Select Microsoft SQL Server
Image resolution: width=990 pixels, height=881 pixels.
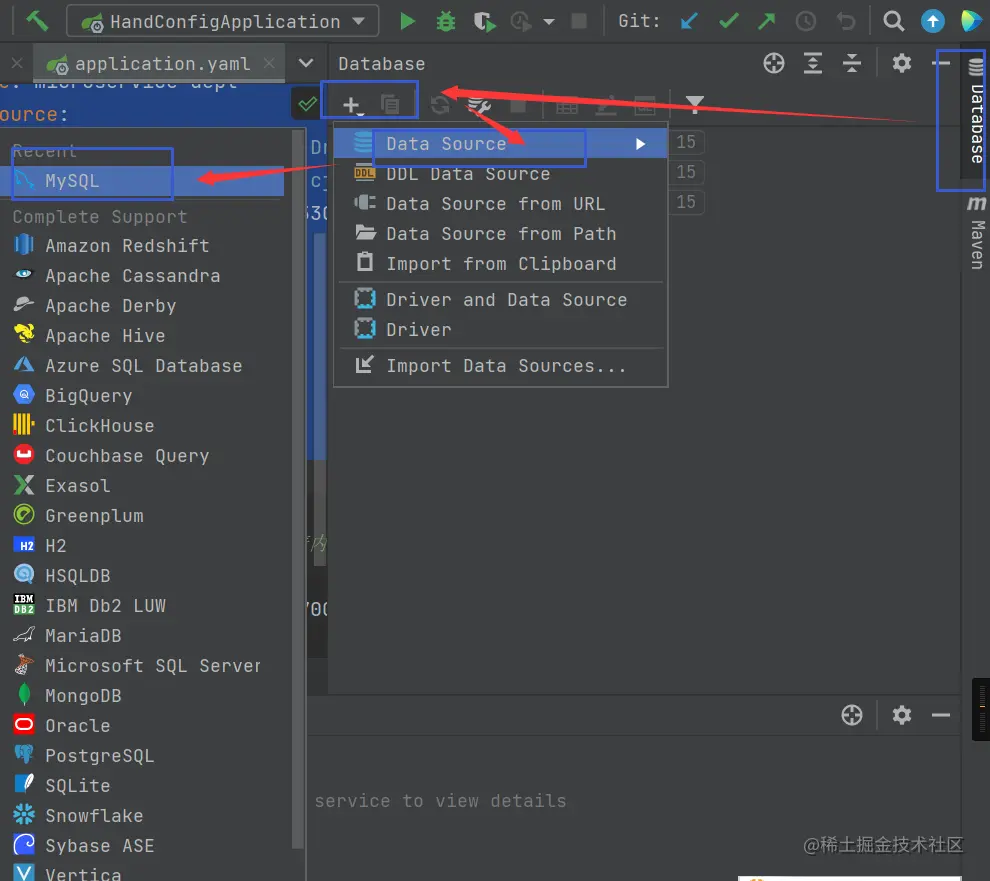coord(142,665)
